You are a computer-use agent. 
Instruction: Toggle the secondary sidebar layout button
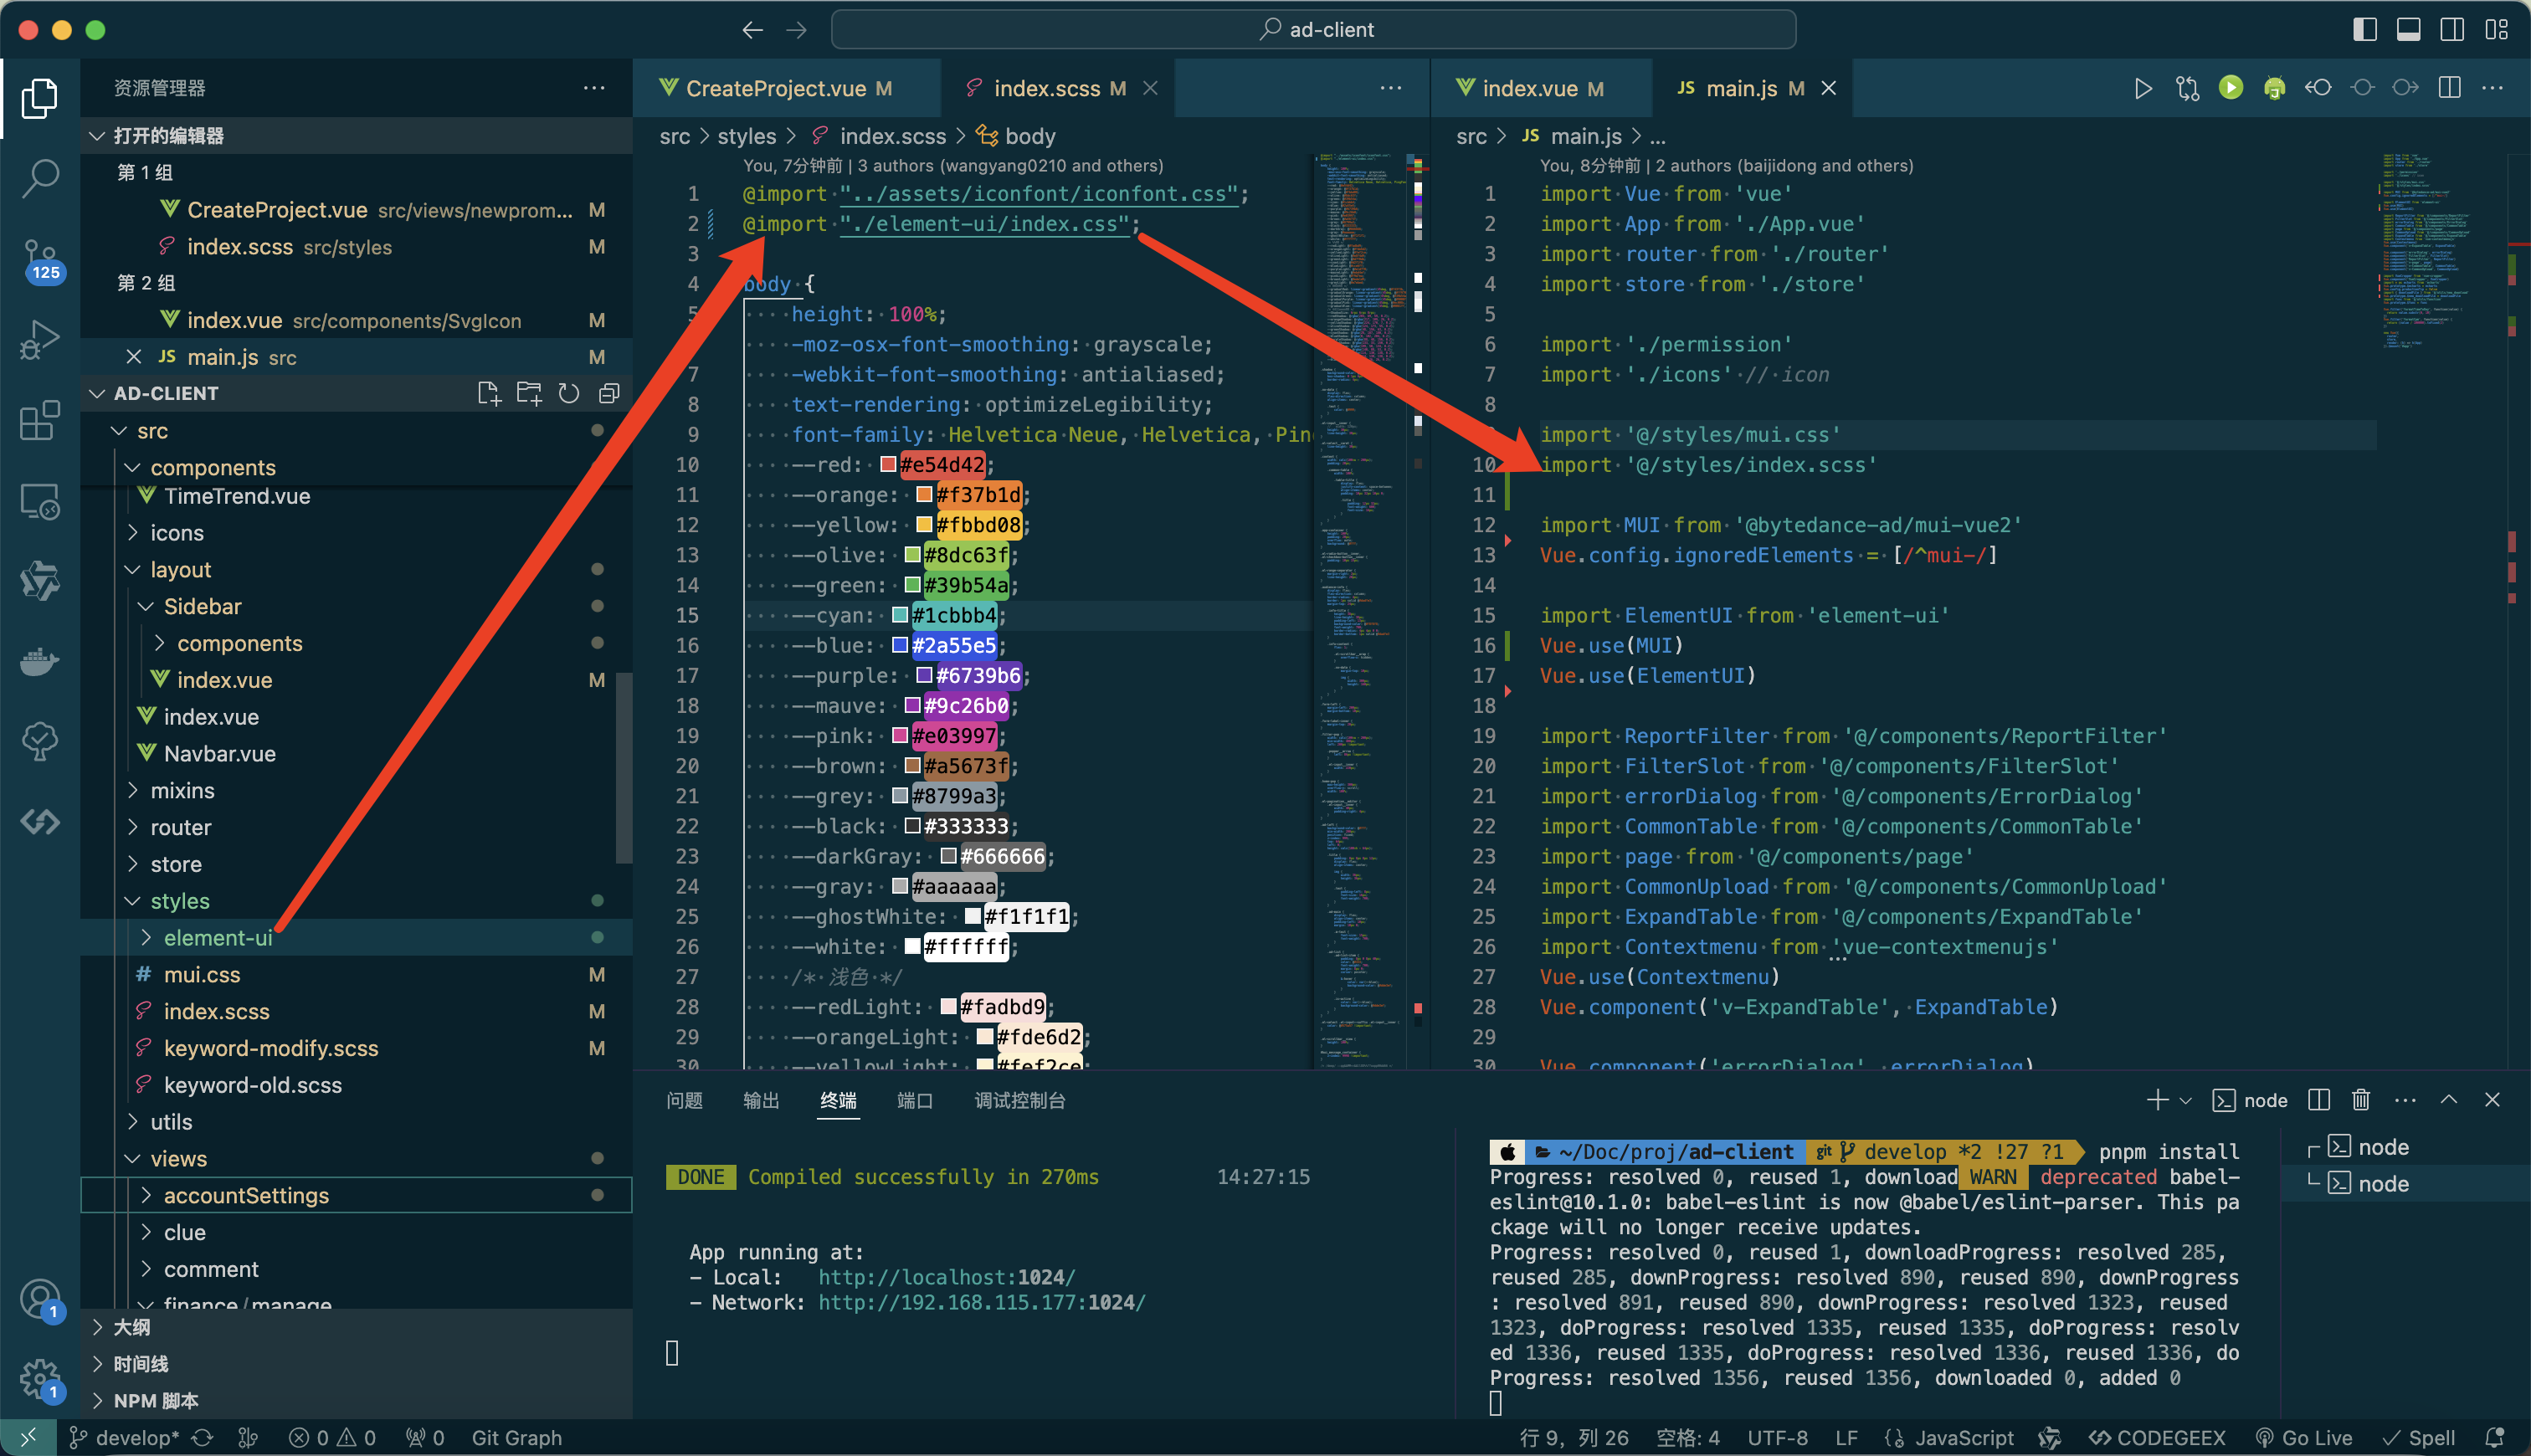(2452, 29)
